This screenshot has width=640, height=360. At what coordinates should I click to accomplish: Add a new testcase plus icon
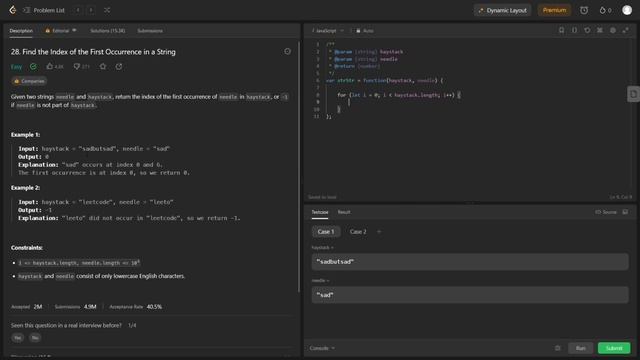tap(379, 231)
